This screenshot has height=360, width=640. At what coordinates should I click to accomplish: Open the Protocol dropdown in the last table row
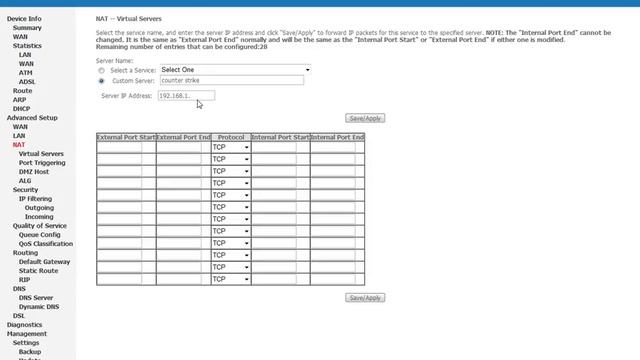tap(231, 279)
